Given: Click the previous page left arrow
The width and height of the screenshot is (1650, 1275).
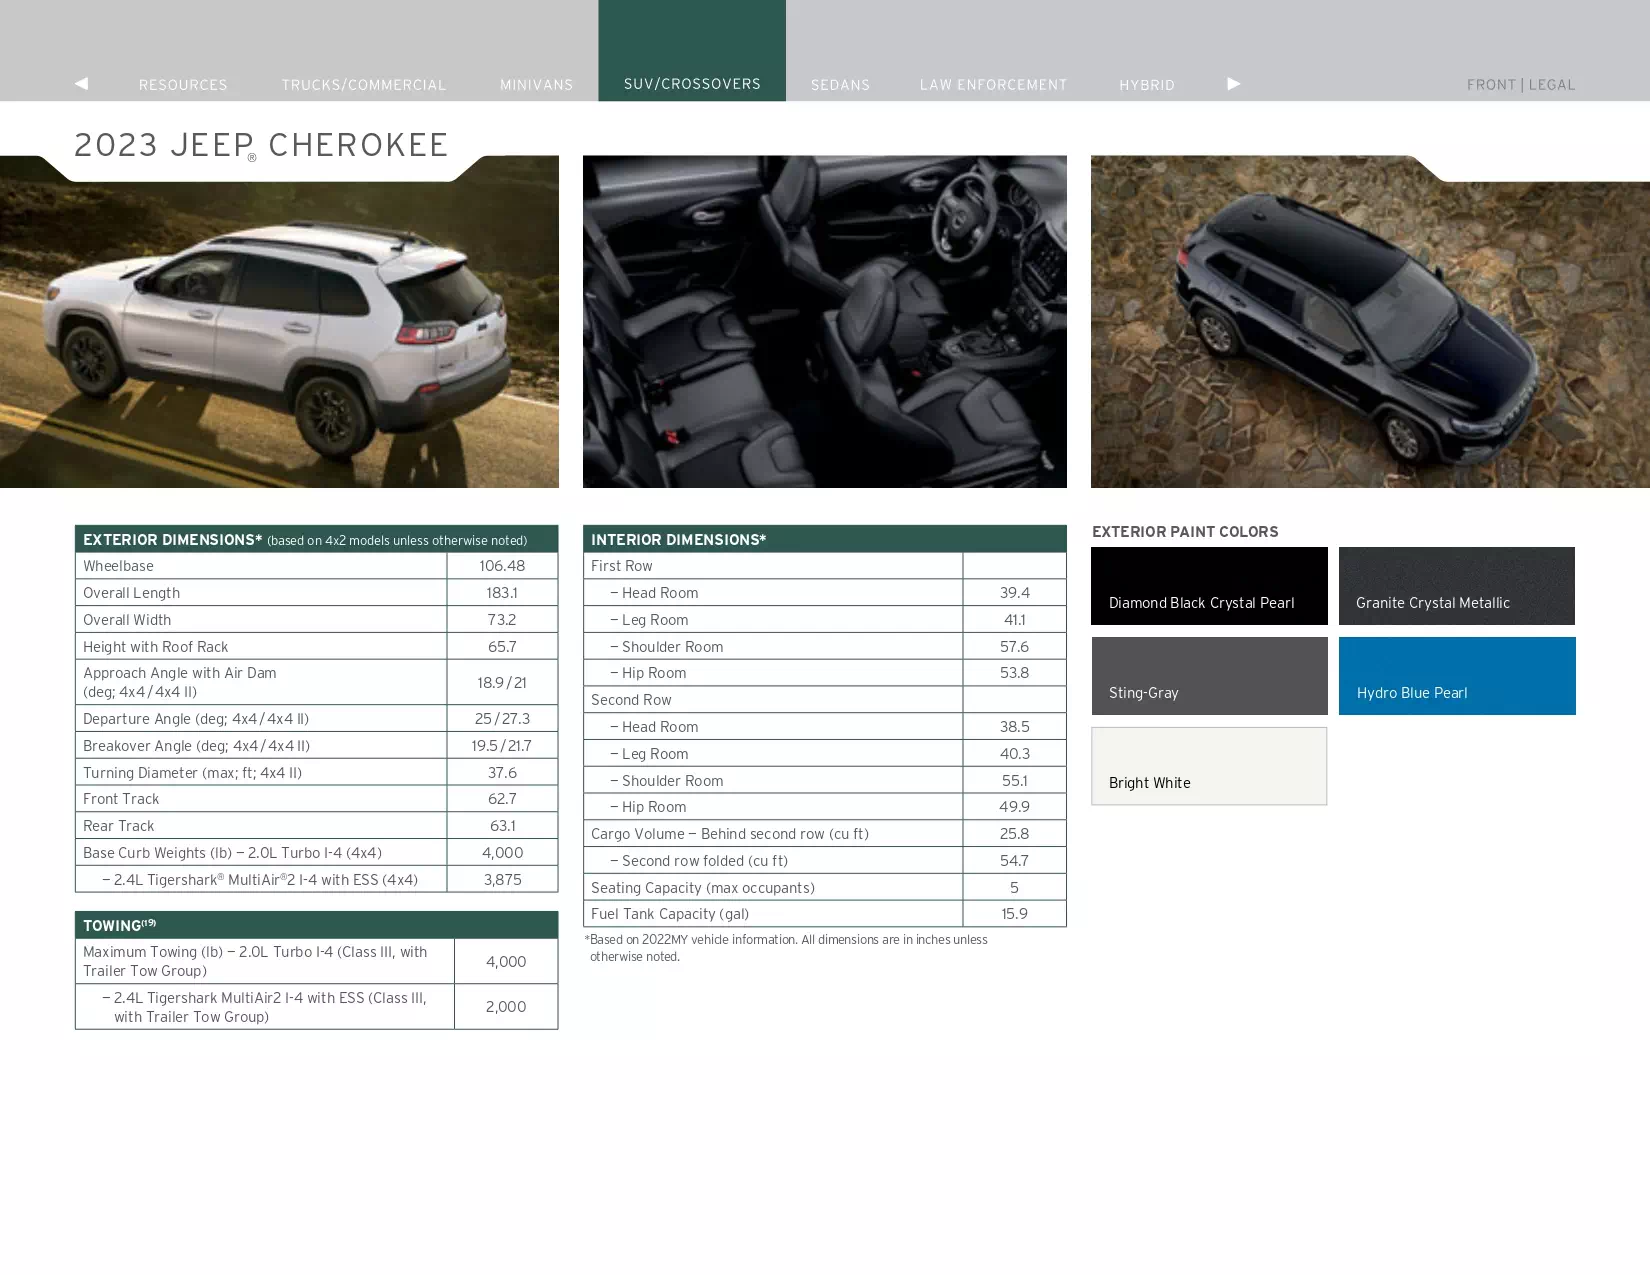Looking at the screenshot, I should 82,84.
